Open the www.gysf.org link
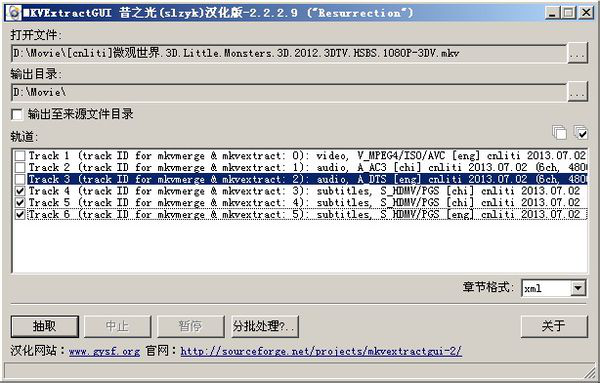This screenshot has width=600, height=383. pos(104,351)
